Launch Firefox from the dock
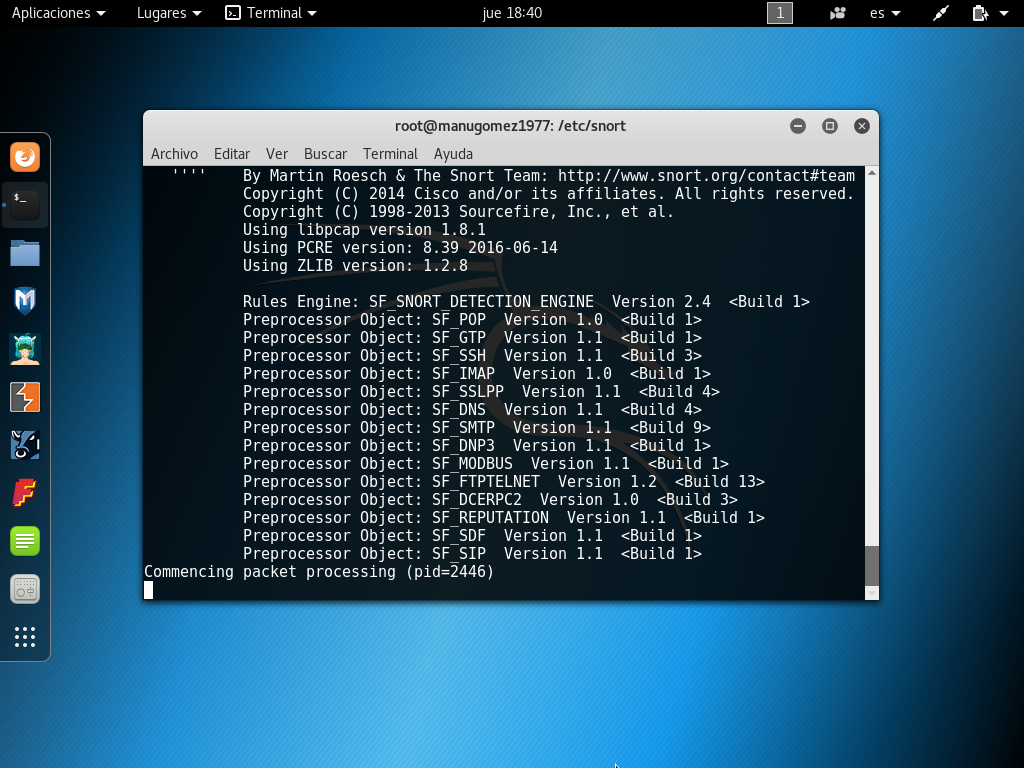The width and height of the screenshot is (1024, 768). point(24,157)
